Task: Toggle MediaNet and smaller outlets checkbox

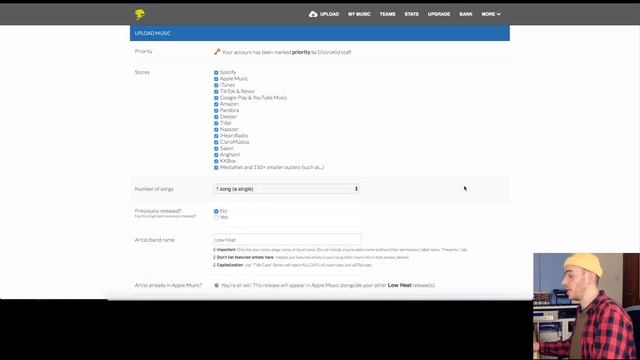Action: tap(216, 167)
